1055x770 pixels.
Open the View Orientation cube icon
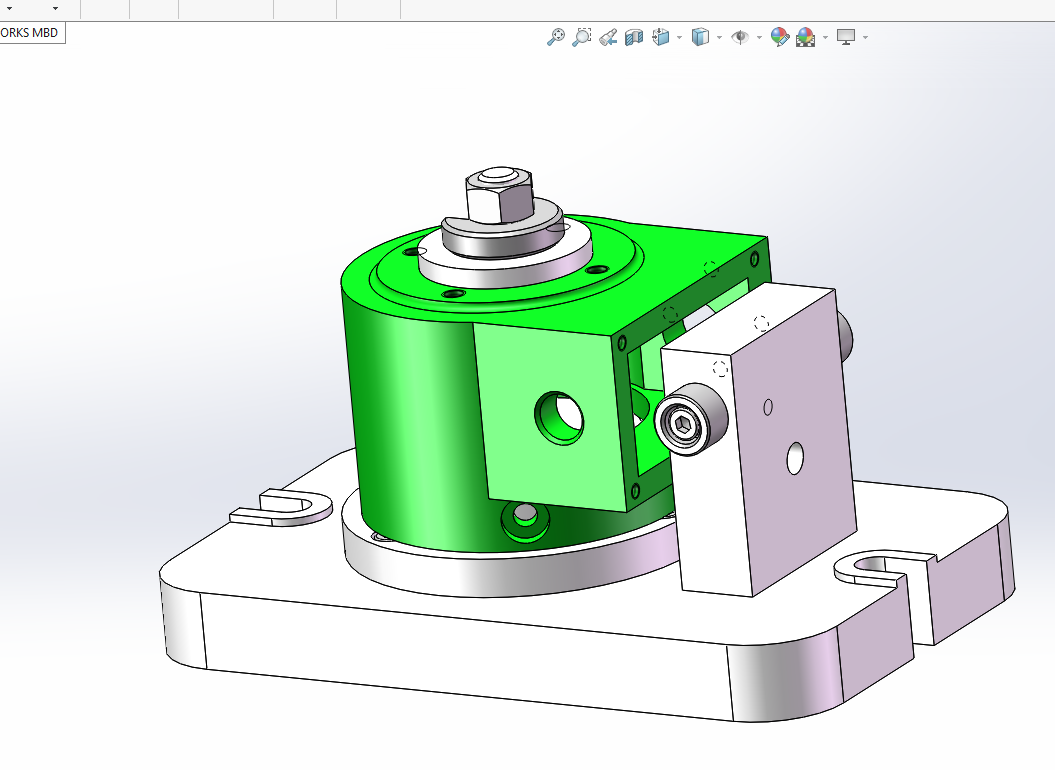coord(661,37)
